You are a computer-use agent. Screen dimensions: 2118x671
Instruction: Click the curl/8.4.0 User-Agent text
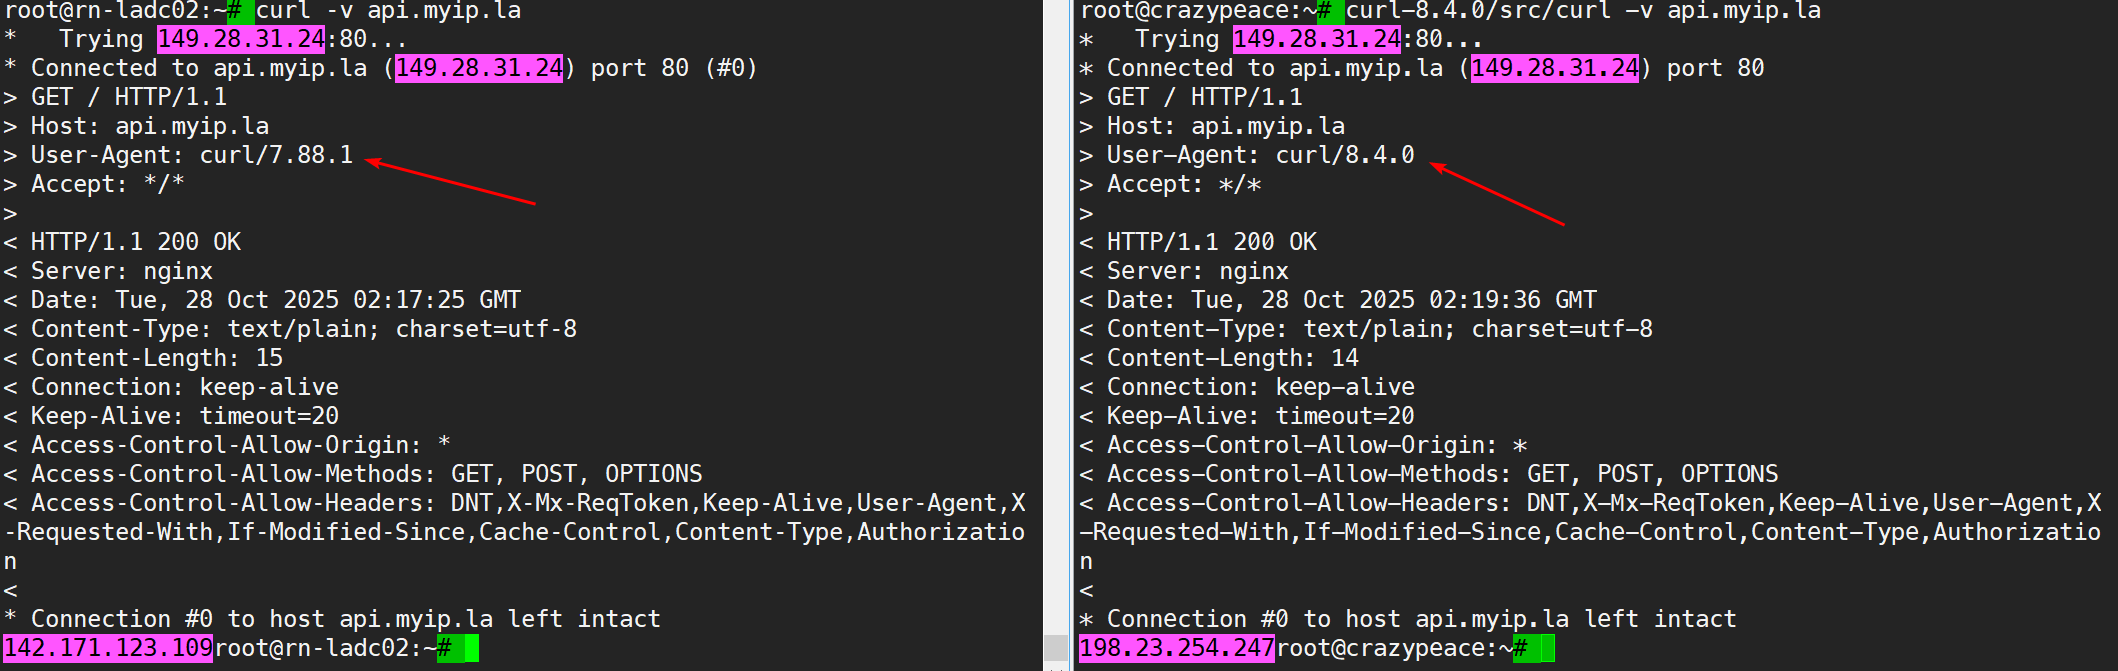[1345, 155]
